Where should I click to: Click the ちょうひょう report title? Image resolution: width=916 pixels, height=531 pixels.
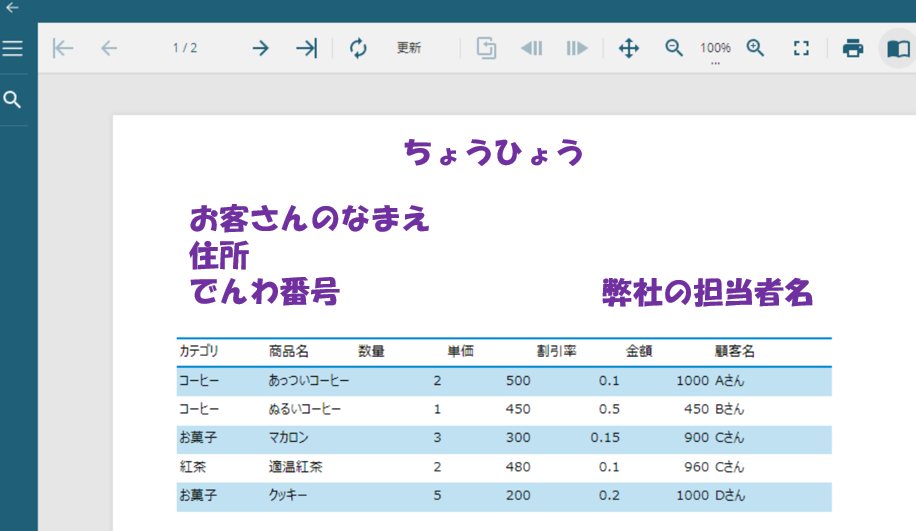[493, 153]
